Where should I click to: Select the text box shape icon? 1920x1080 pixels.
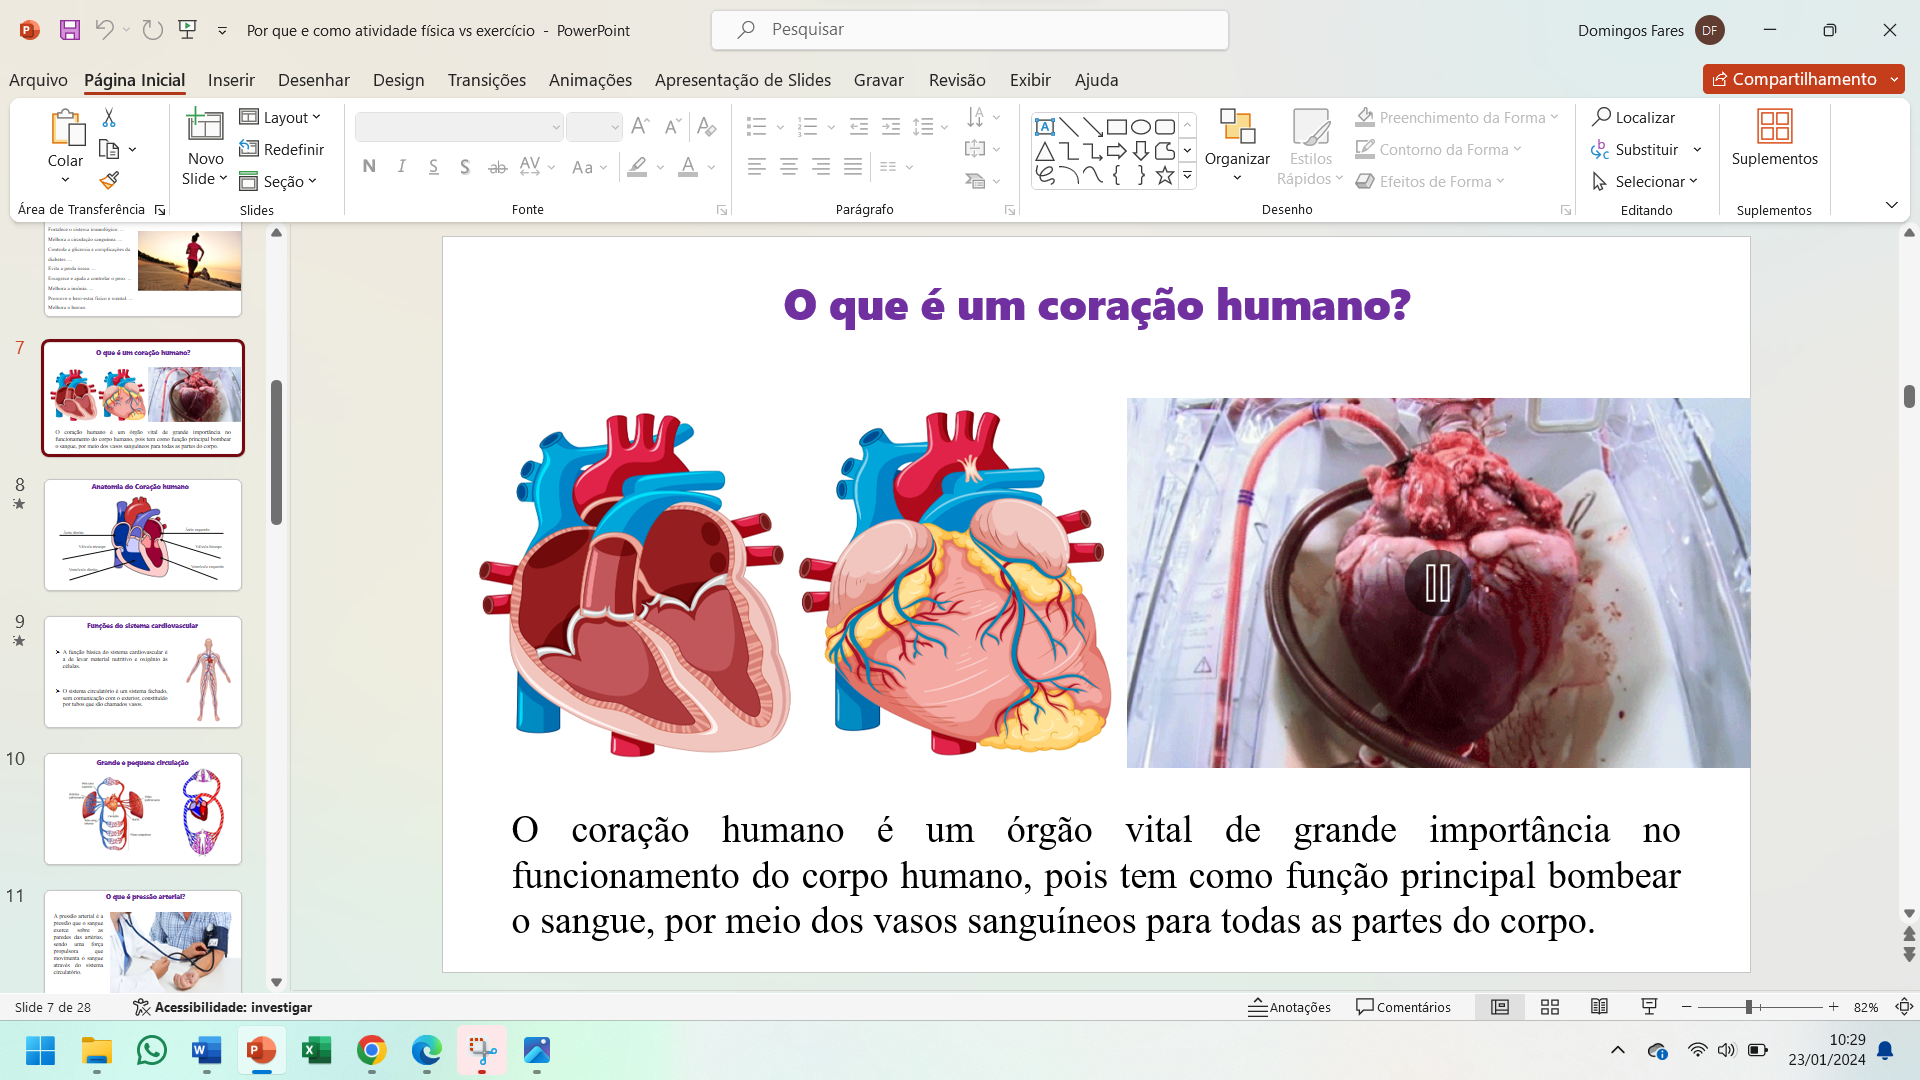tap(1045, 127)
